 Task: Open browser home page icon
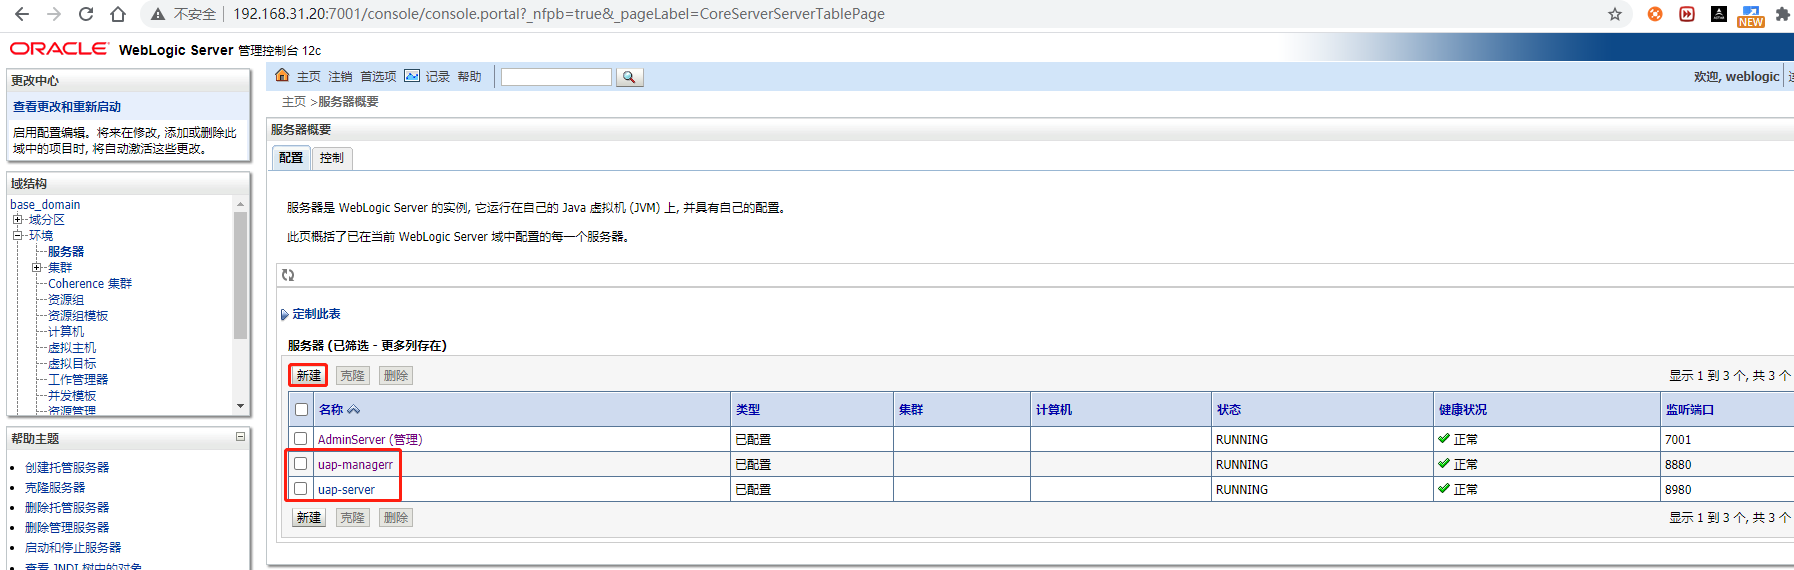(118, 14)
